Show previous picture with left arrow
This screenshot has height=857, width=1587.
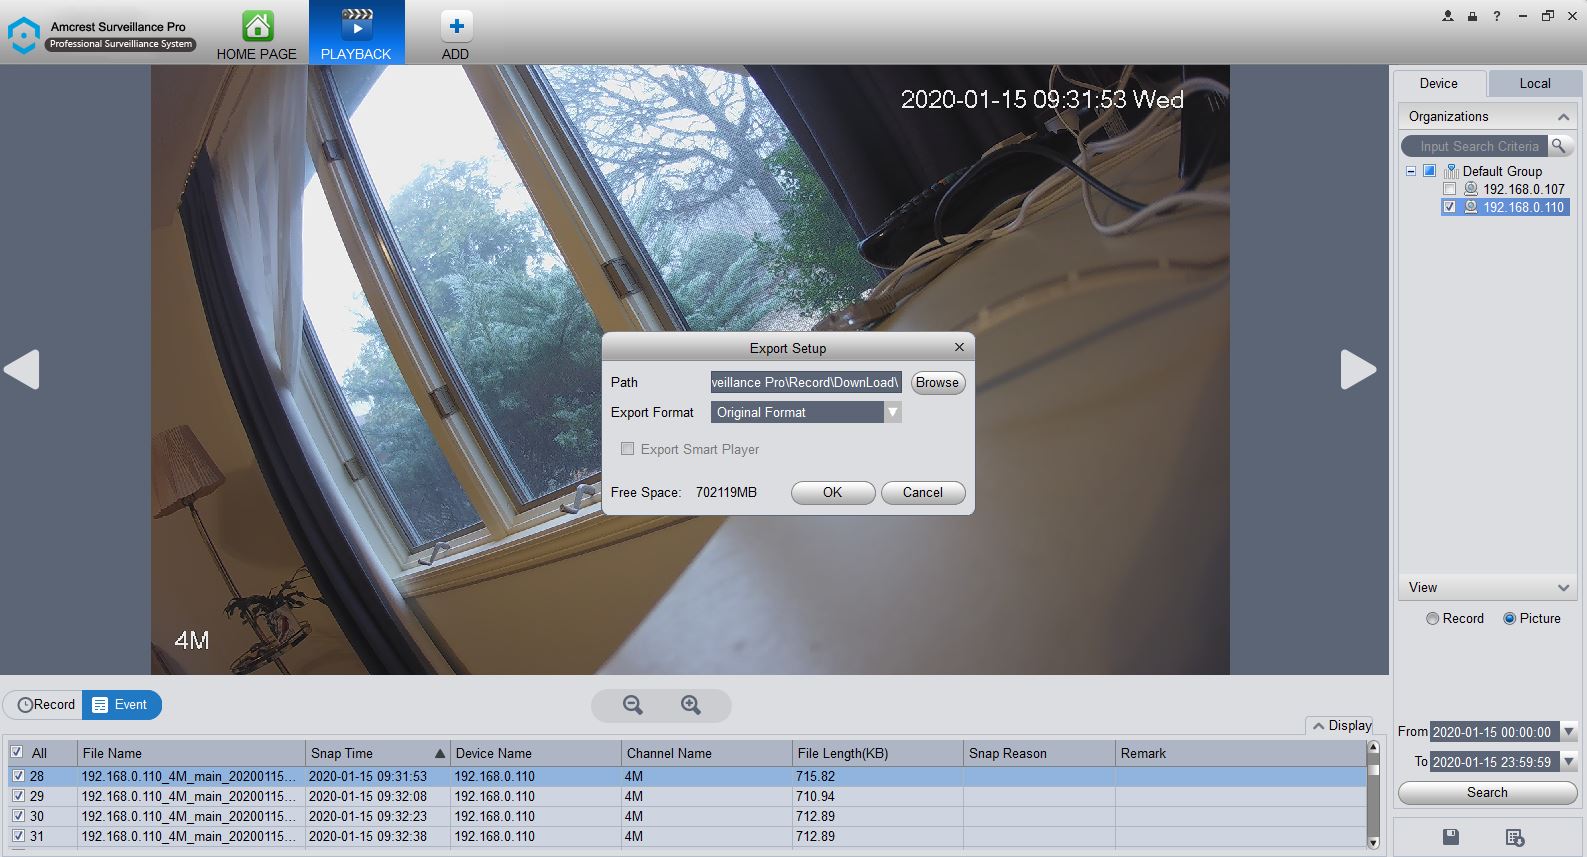[22, 369]
